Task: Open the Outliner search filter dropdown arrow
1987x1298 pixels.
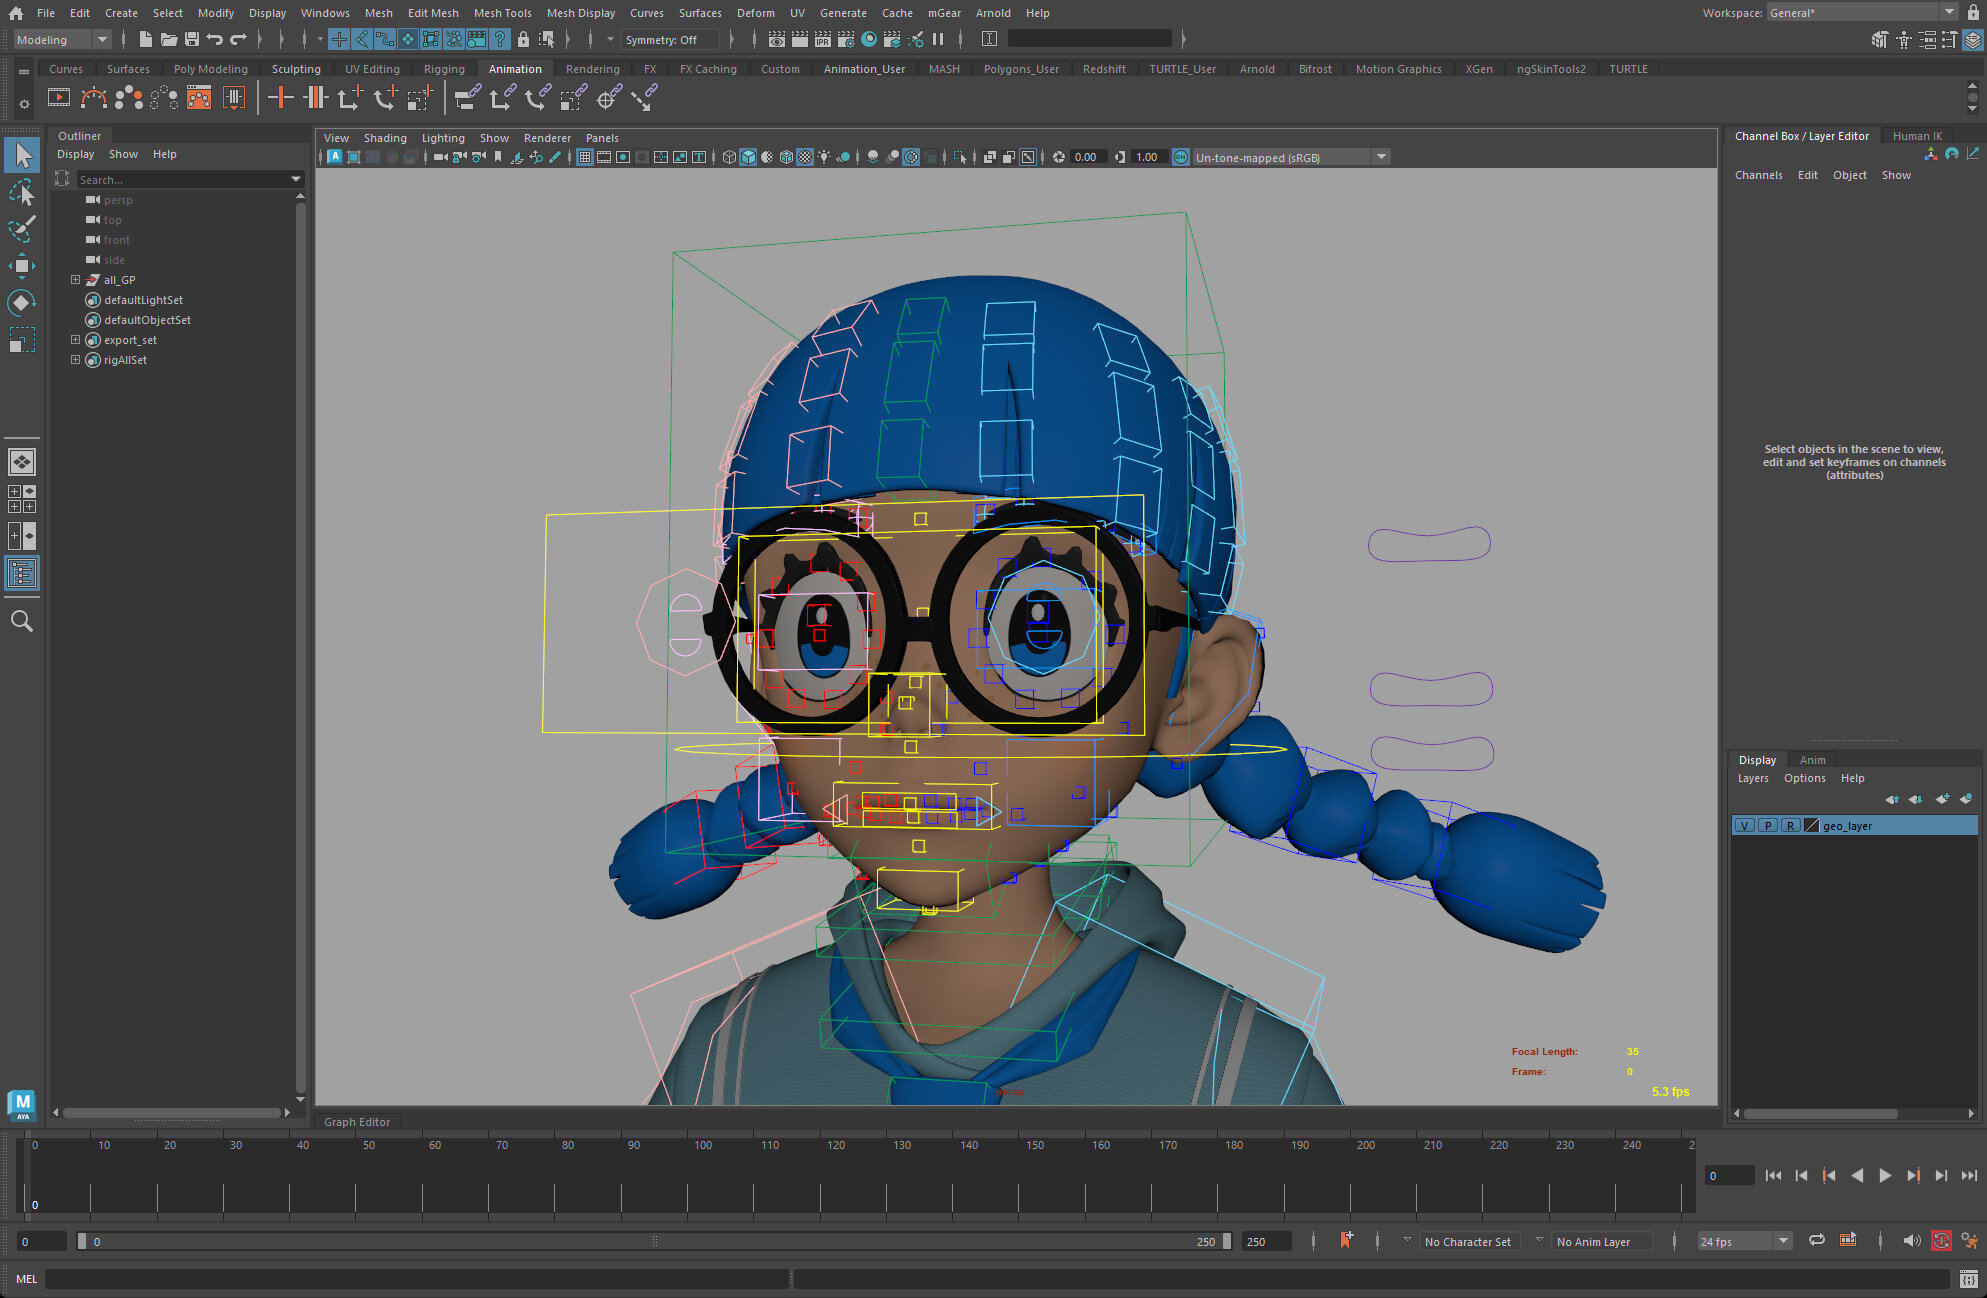Action: (296, 179)
